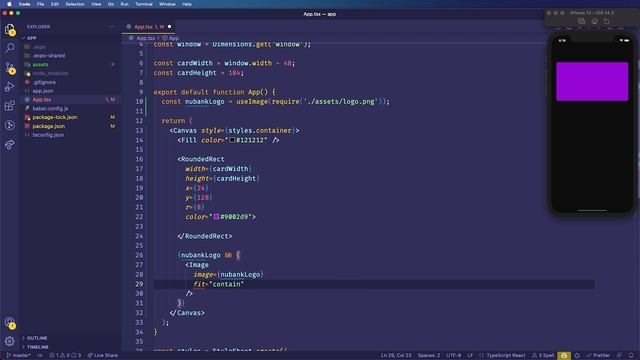Open the Run and Debug view
Screen dimensions: 640x360
[10, 87]
